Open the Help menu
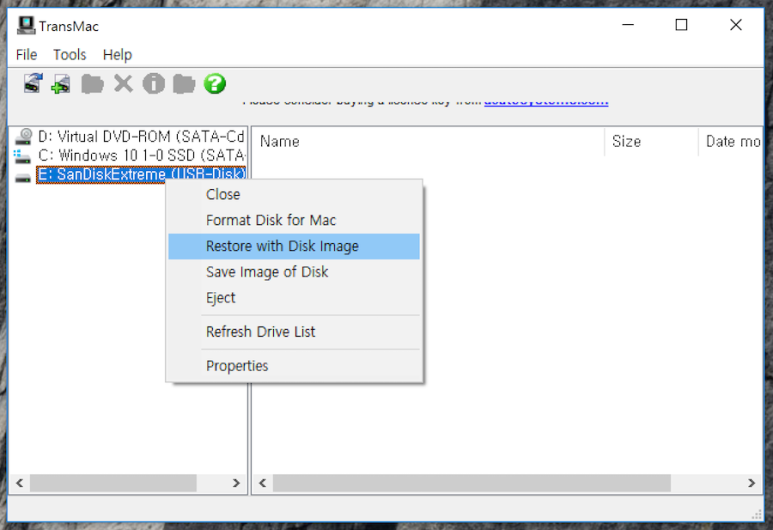Screen dimensions: 773x530 tap(117, 55)
